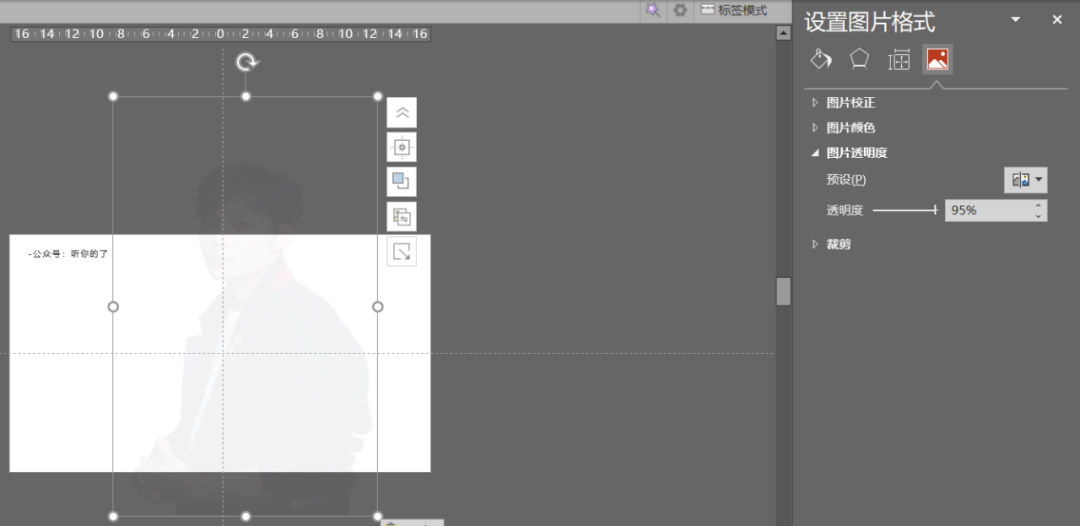This screenshot has width=1080, height=526.
Task: Select the Picture tab icon
Action: coord(937,60)
